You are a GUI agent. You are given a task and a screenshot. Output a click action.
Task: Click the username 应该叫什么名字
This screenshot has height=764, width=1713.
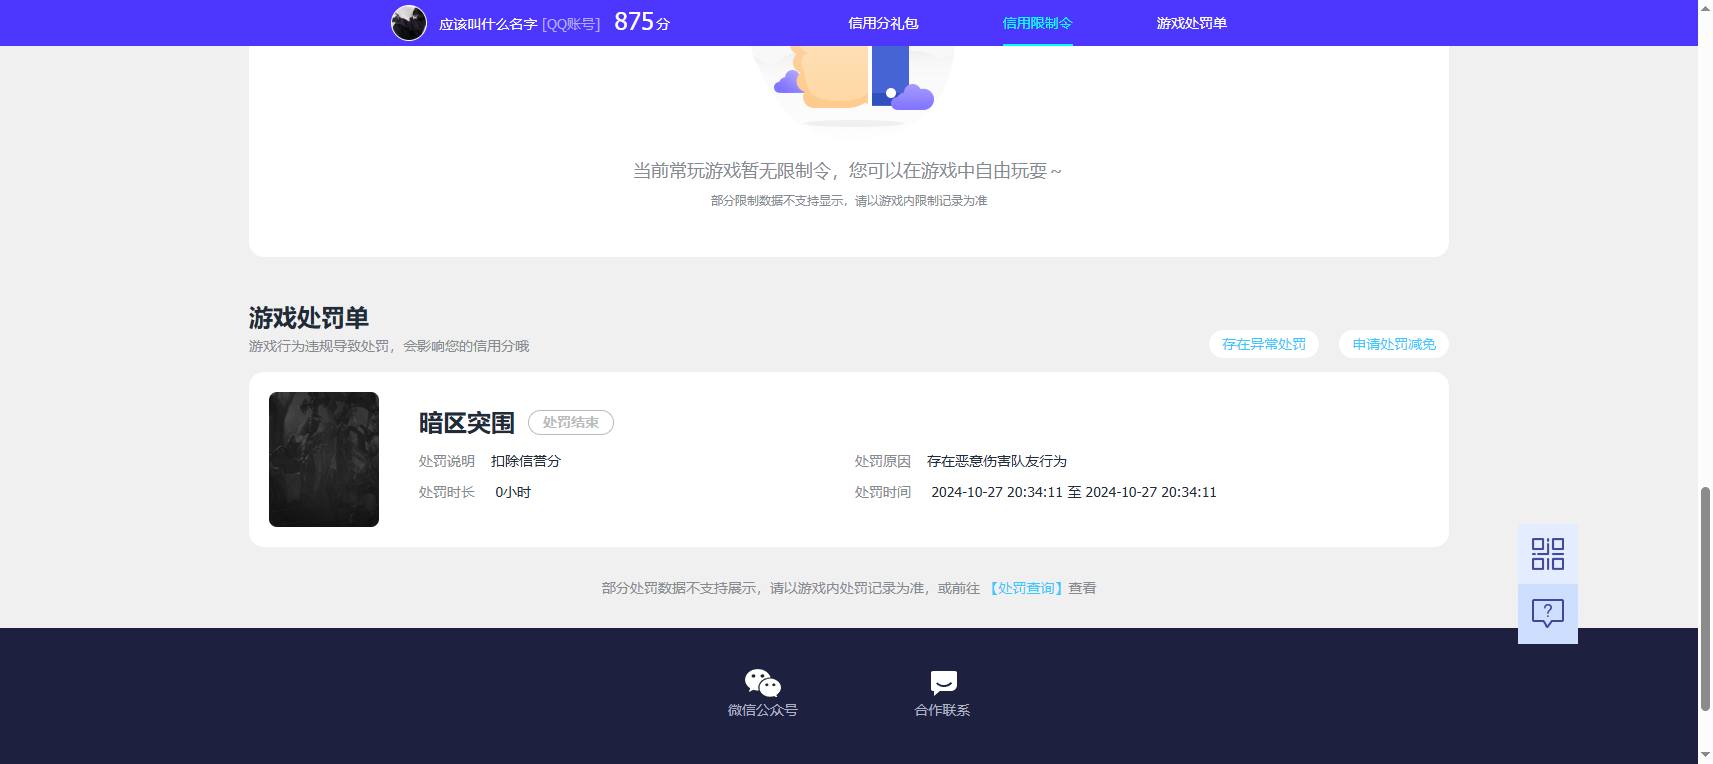[488, 24]
